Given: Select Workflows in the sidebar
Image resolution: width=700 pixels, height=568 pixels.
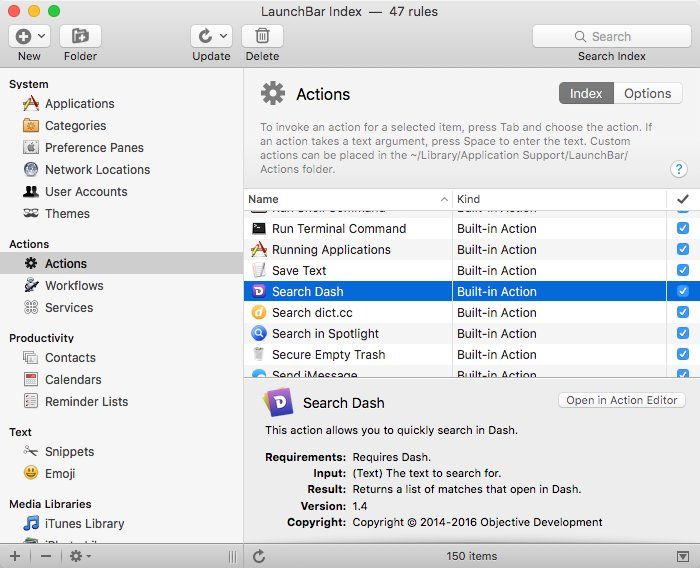Looking at the screenshot, I should tap(74, 286).
